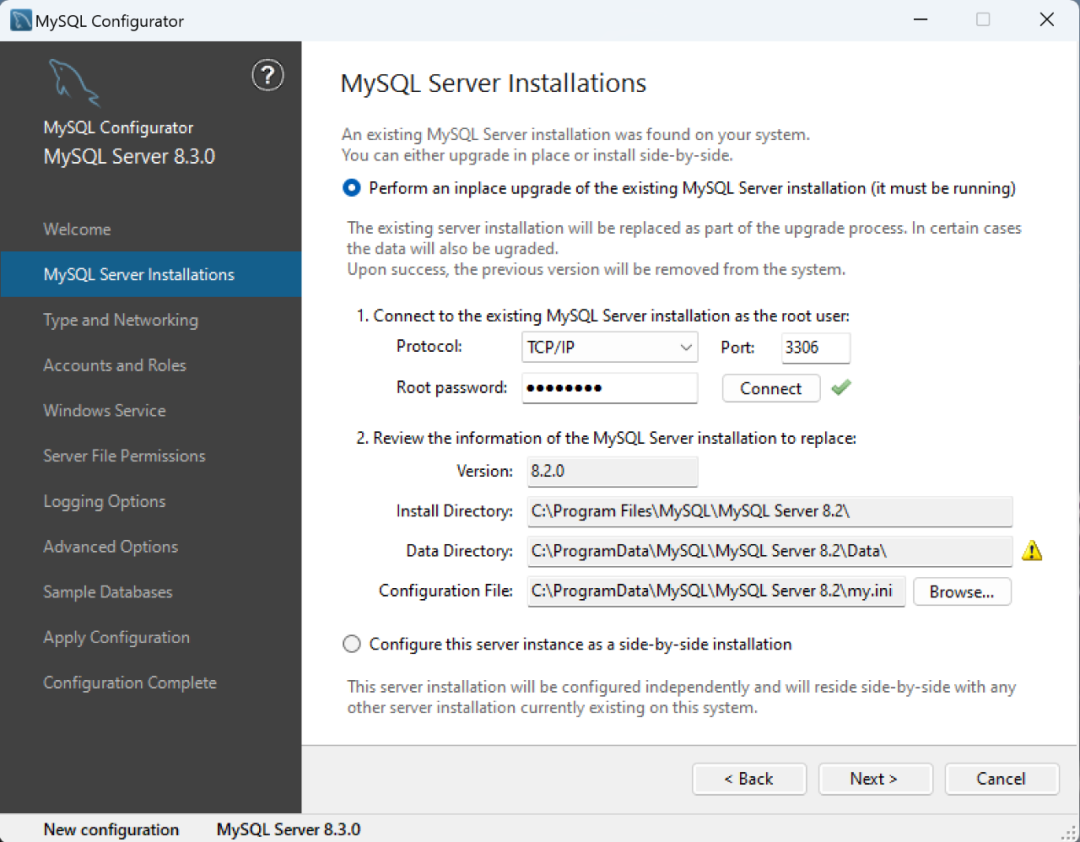Screen dimensions: 1080x842
Task: Click into the Port number field
Action: pos(815,347)
